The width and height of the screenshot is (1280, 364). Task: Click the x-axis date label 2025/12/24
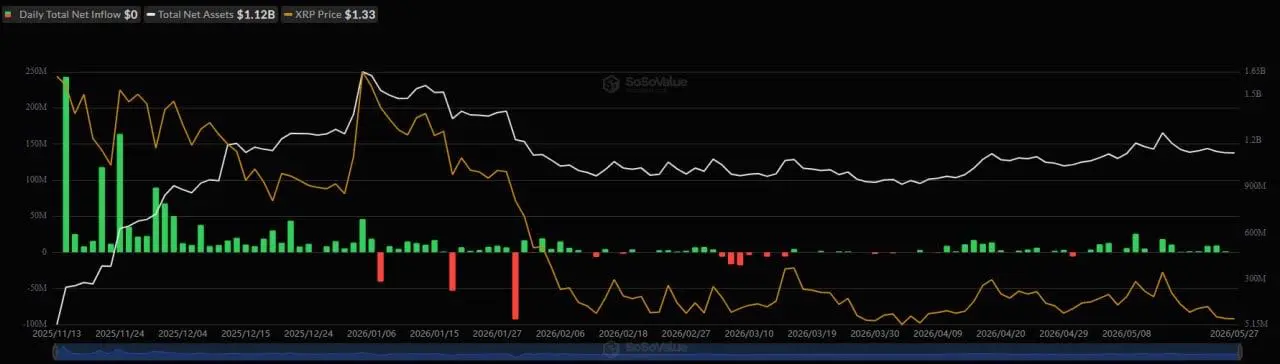pyautogui.click(x=308, y=333)
